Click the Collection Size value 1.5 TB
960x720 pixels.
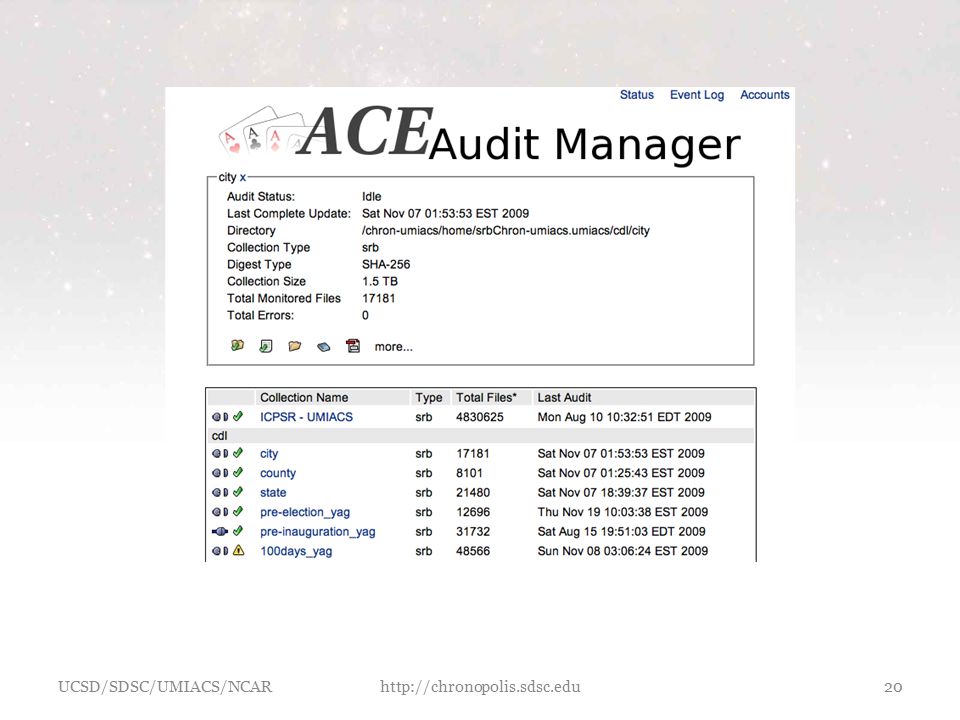tap(380, 282)
